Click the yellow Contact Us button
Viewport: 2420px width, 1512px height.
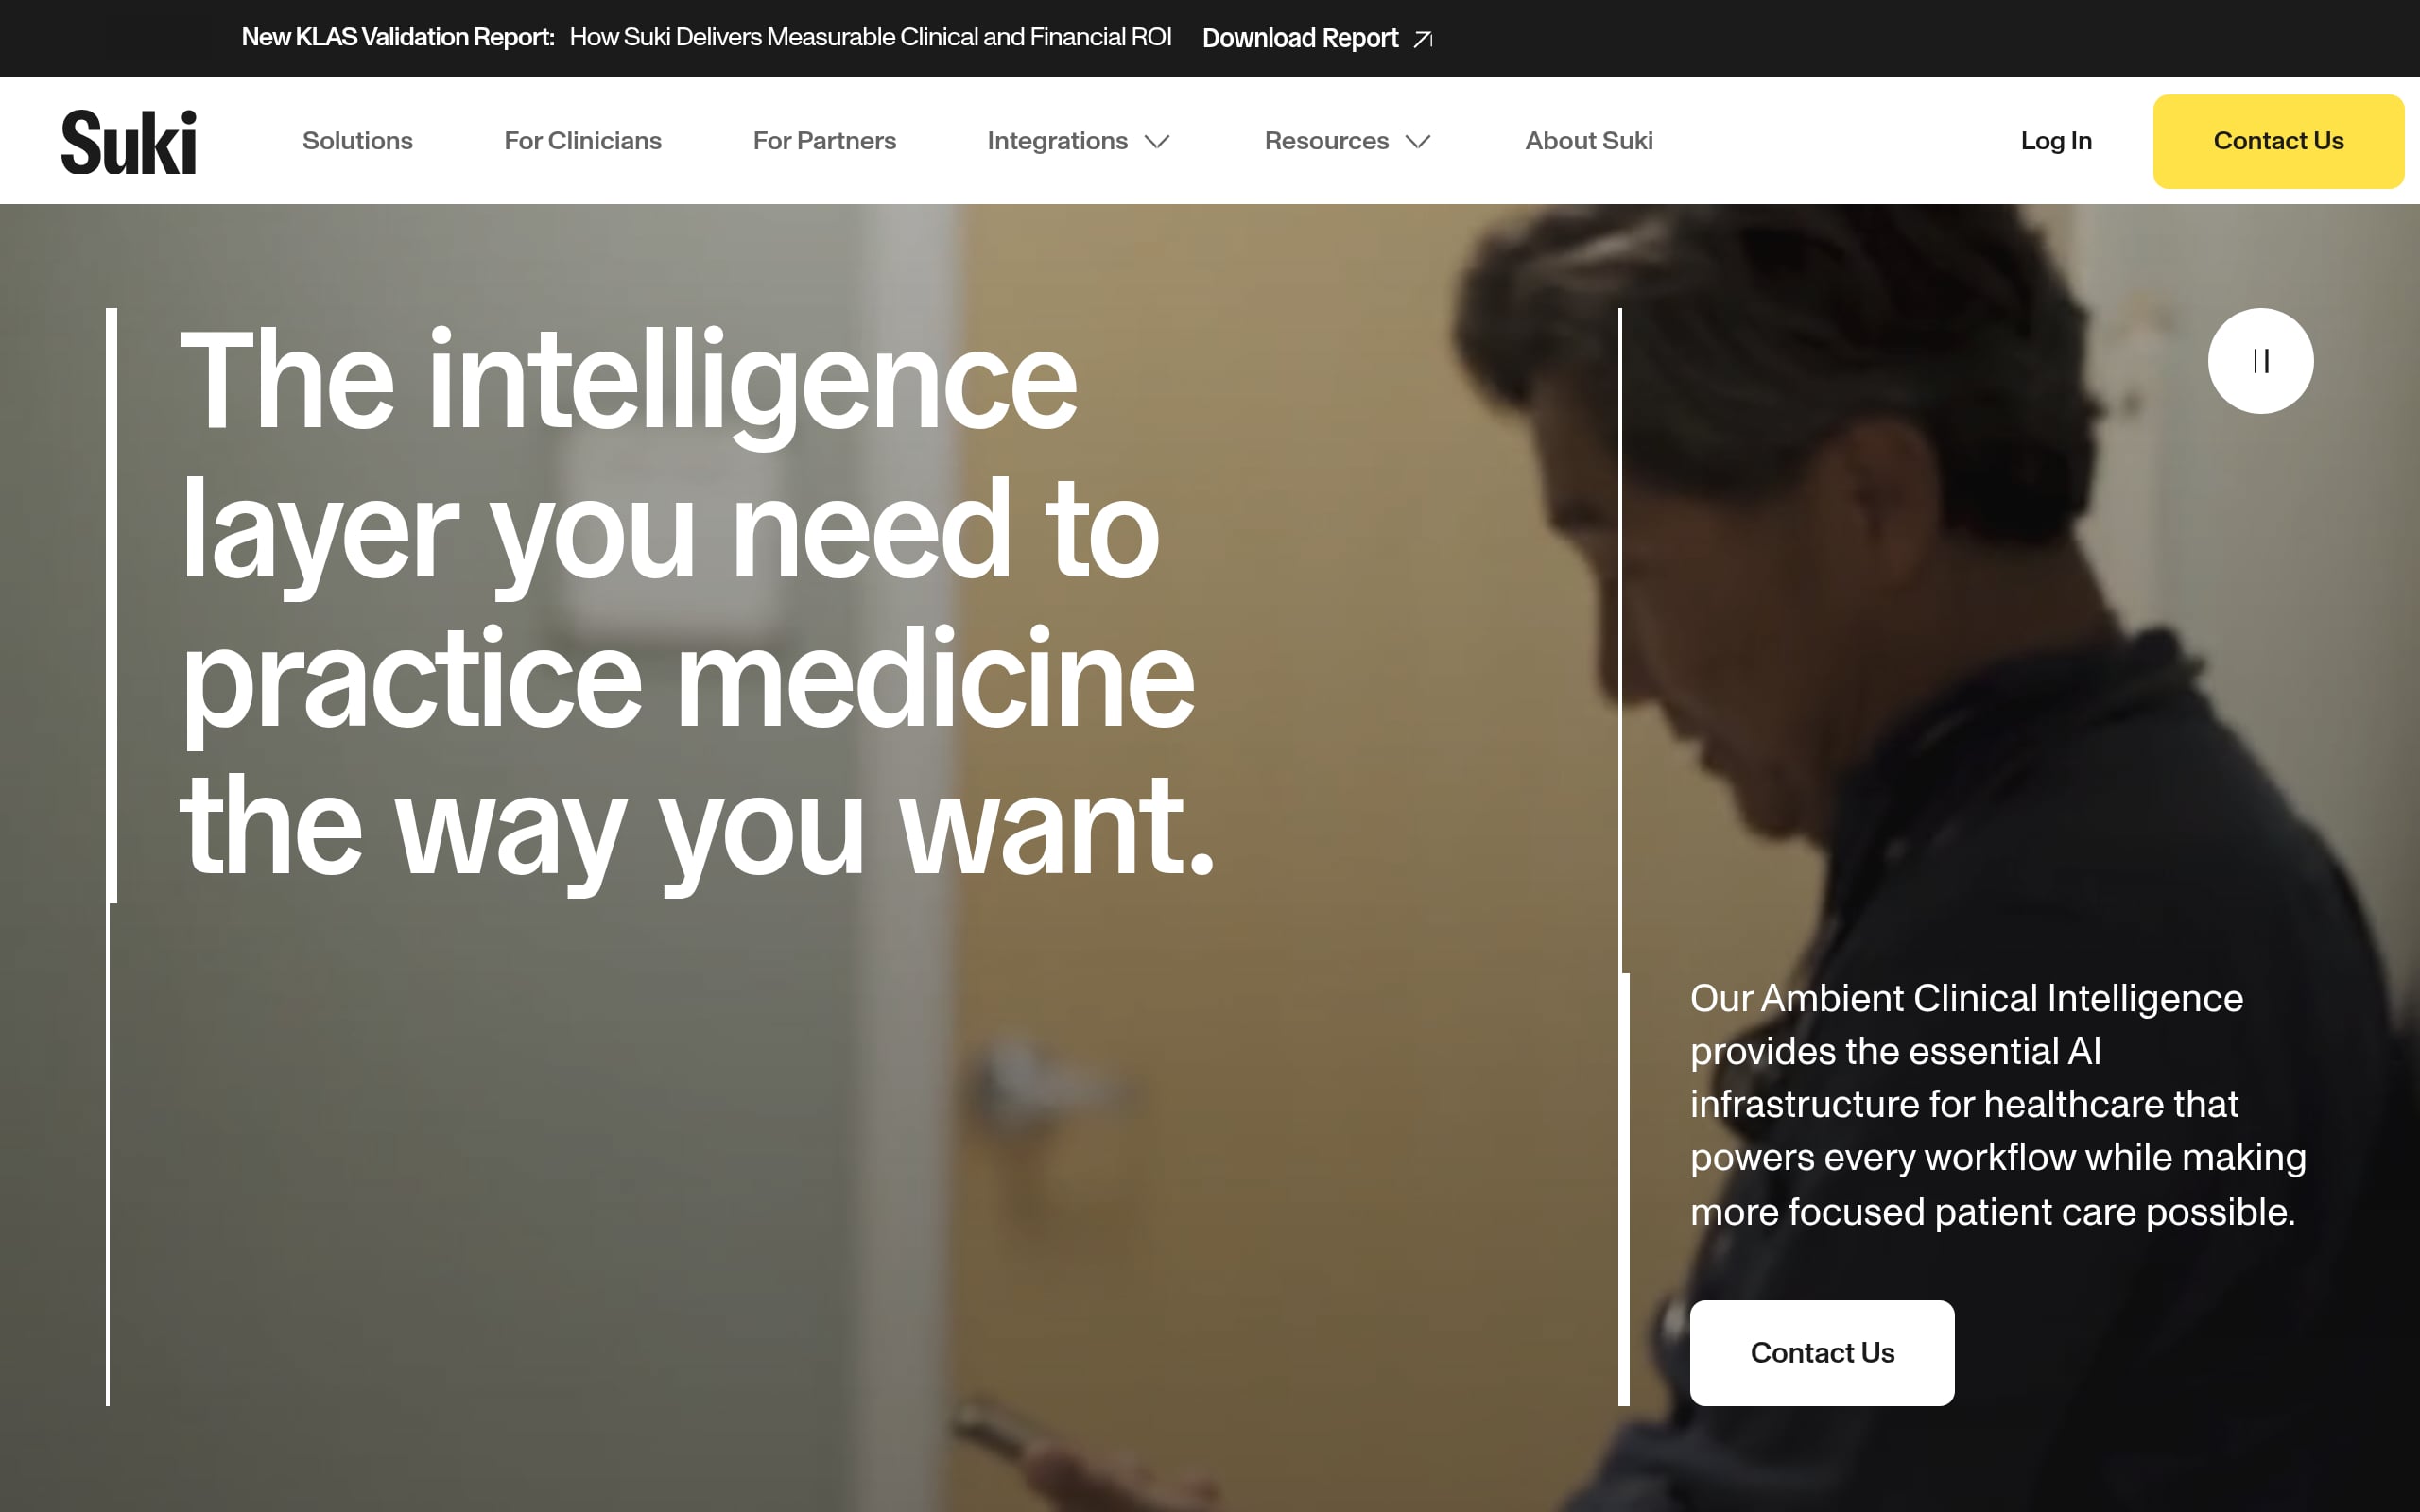point(2278,141)
